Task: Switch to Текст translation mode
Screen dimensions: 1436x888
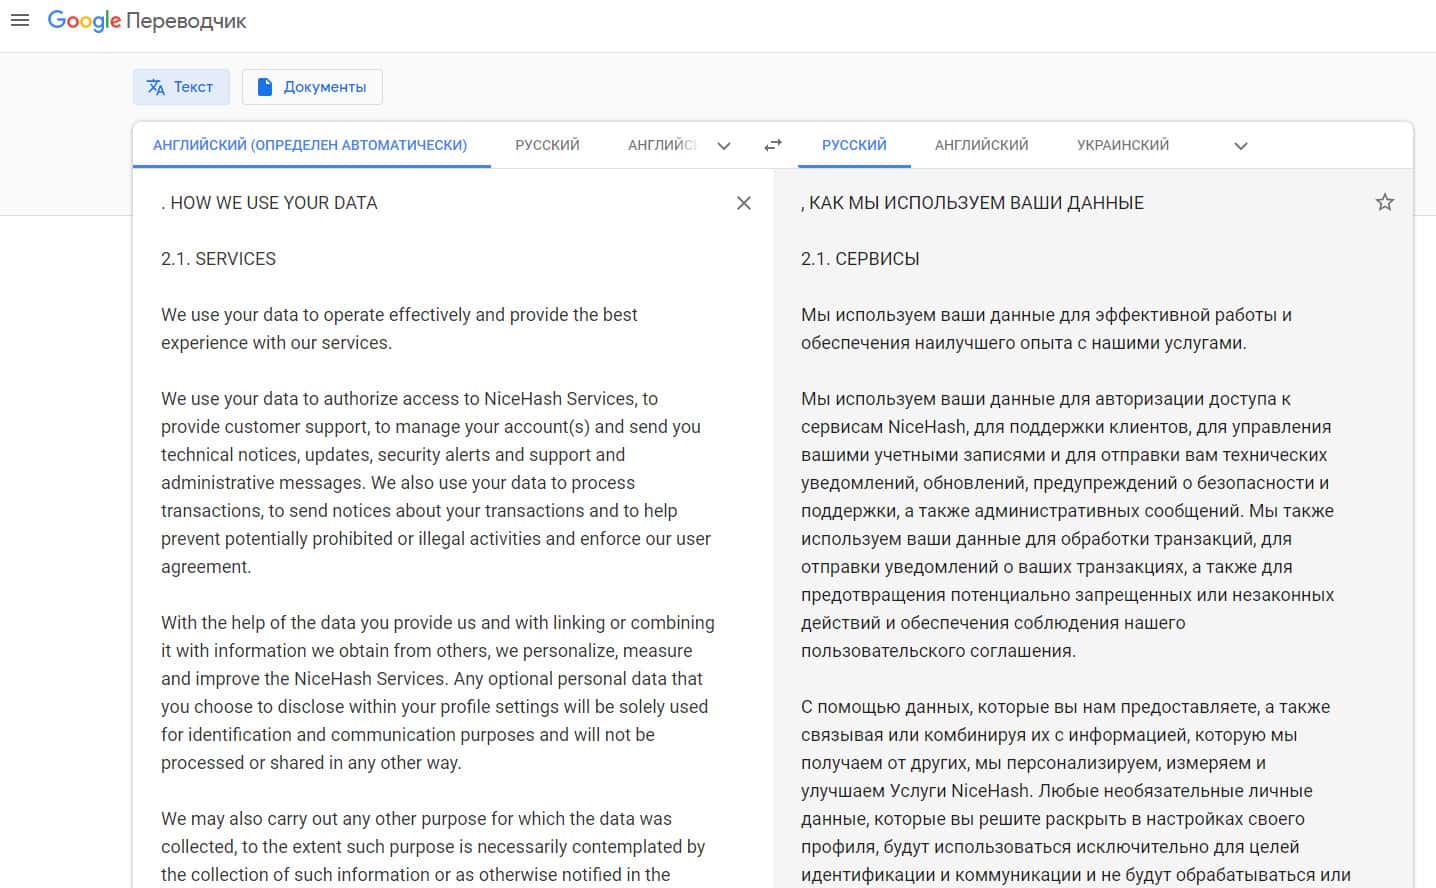Action: (x=181, y=87)
